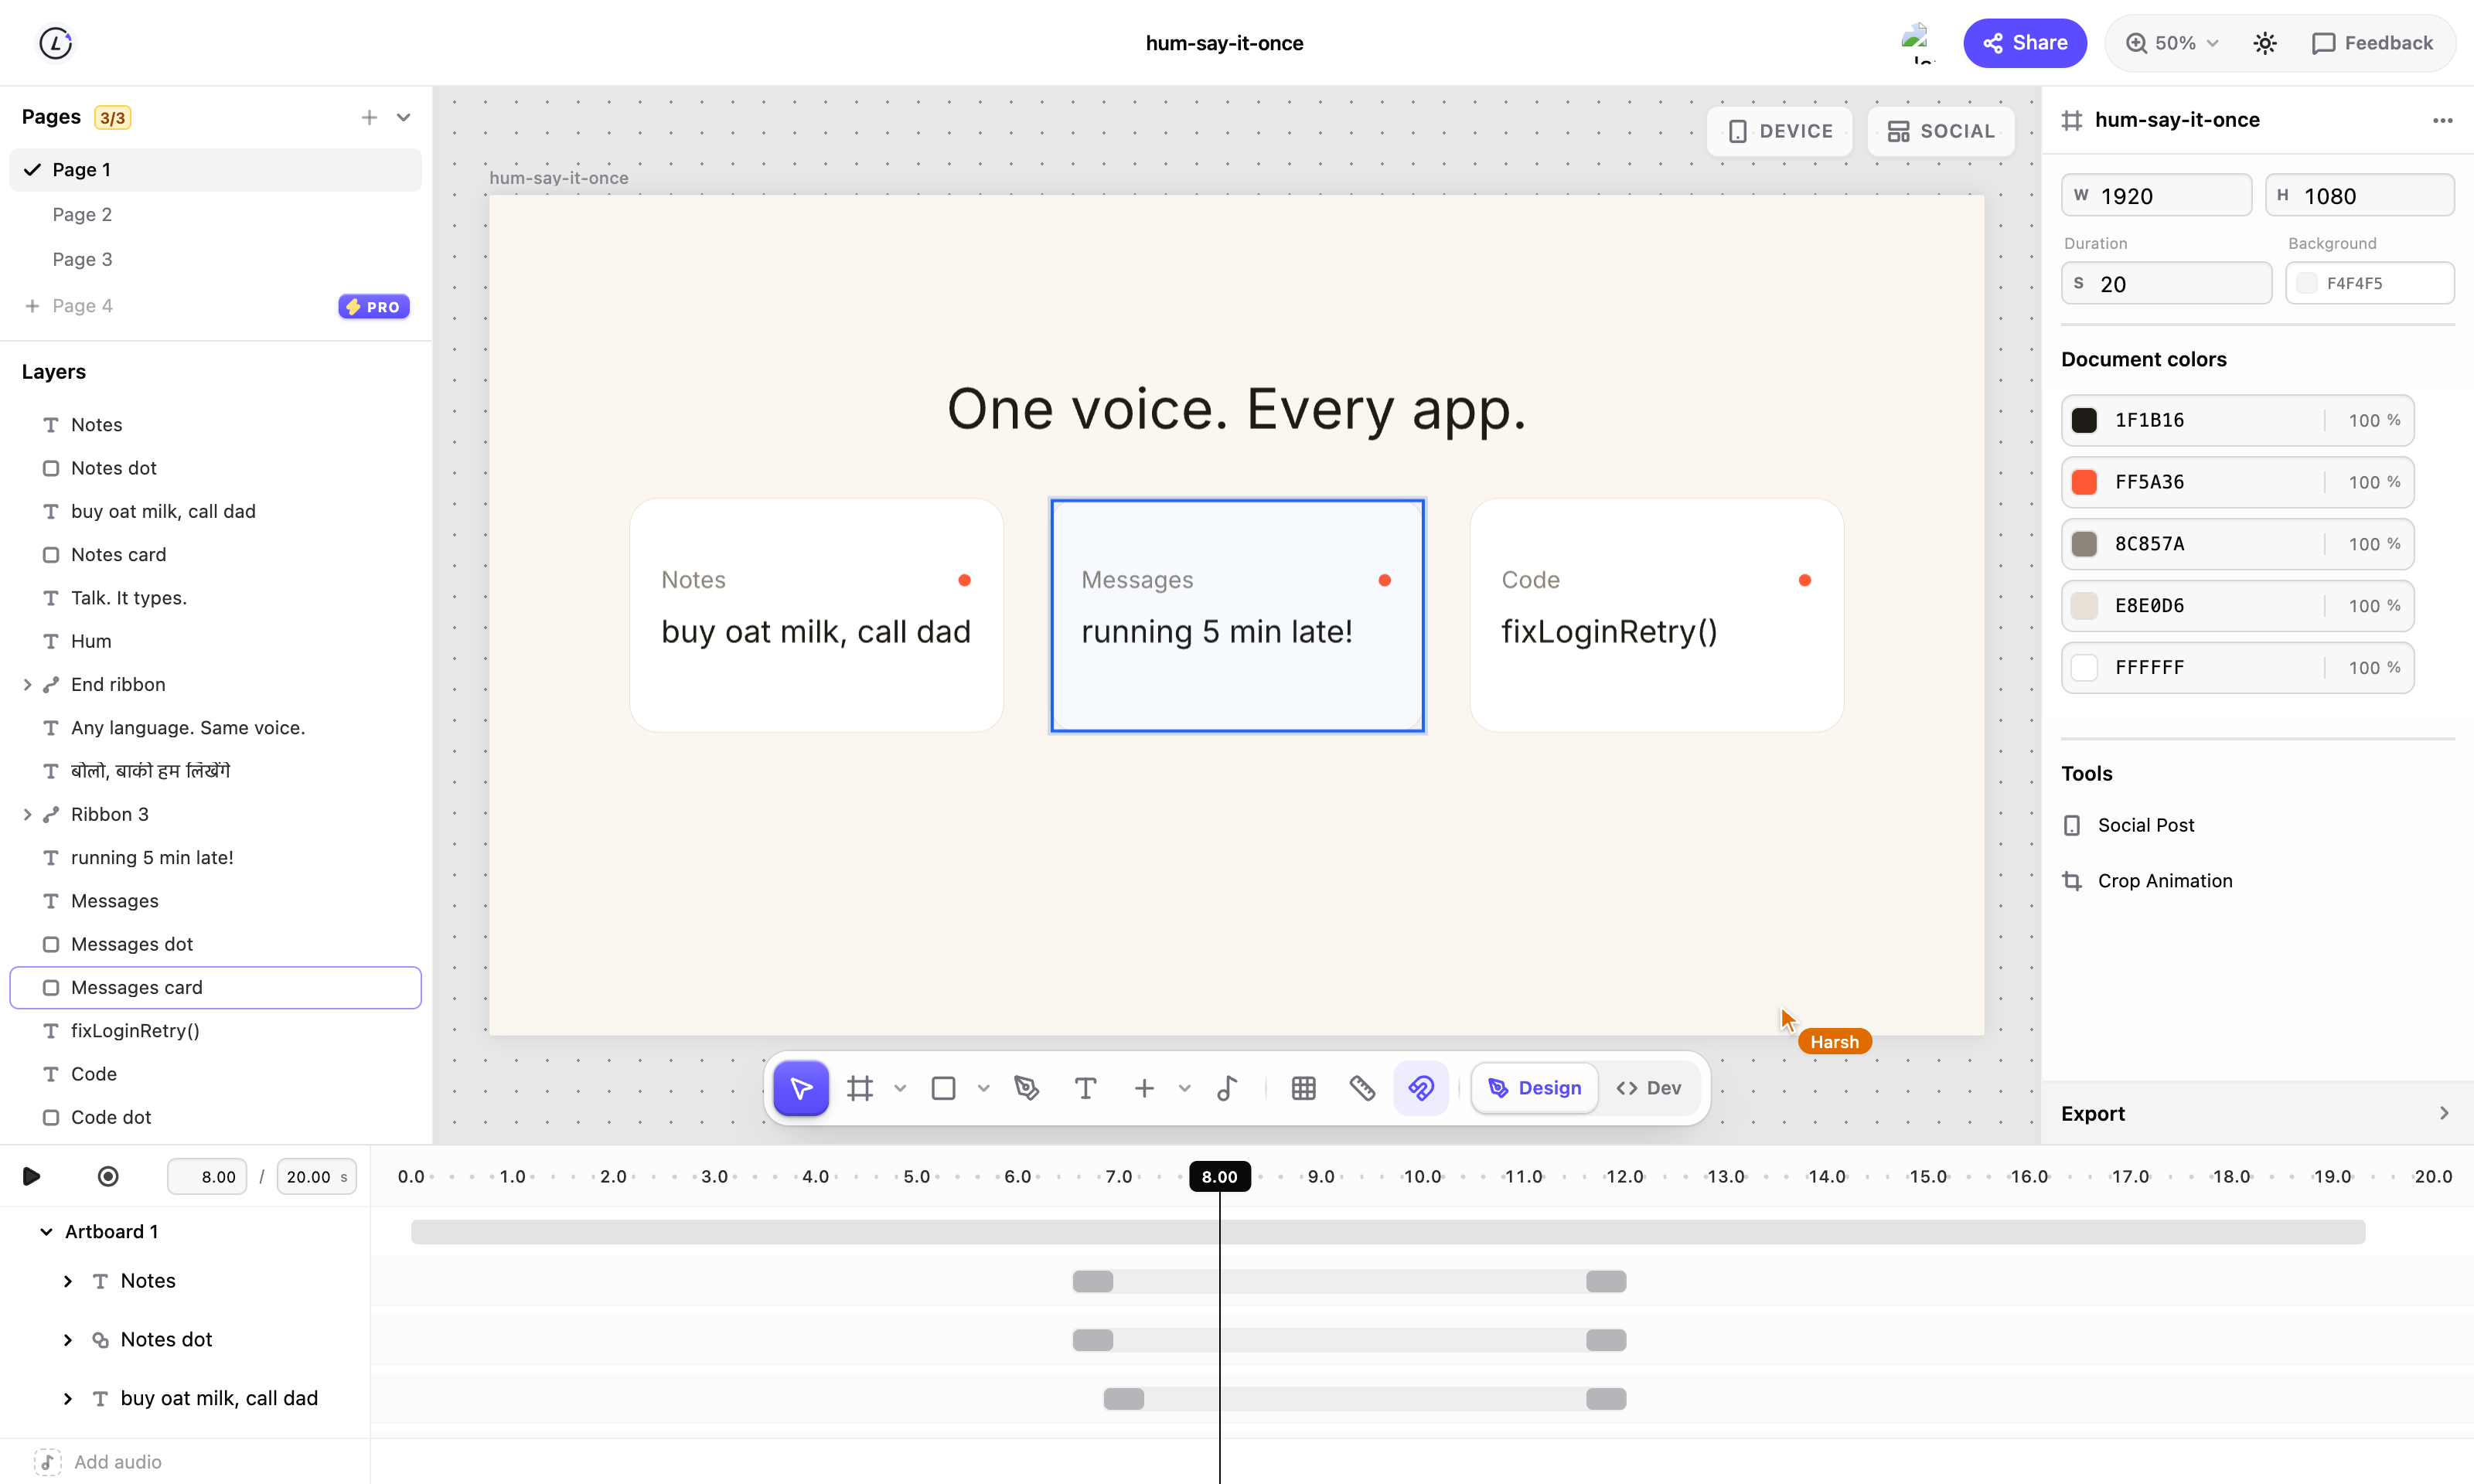
Task: Click the record keyframe button
Action: tap(108, 1176)
